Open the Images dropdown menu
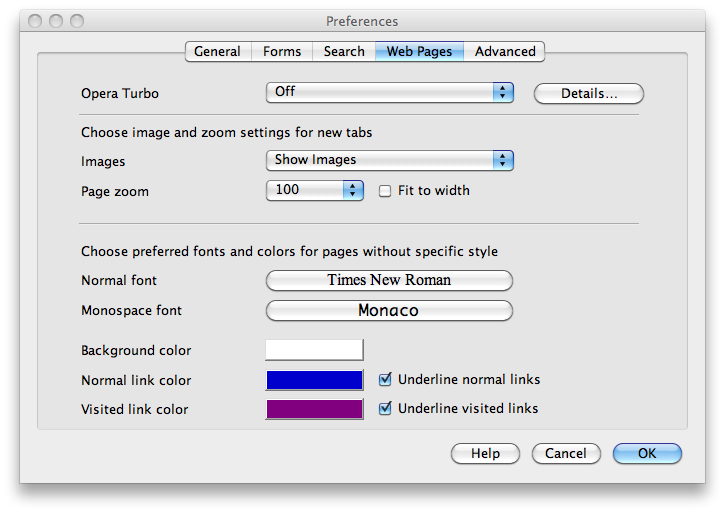Viewport: 725px width, 513px height. point(389,160)
